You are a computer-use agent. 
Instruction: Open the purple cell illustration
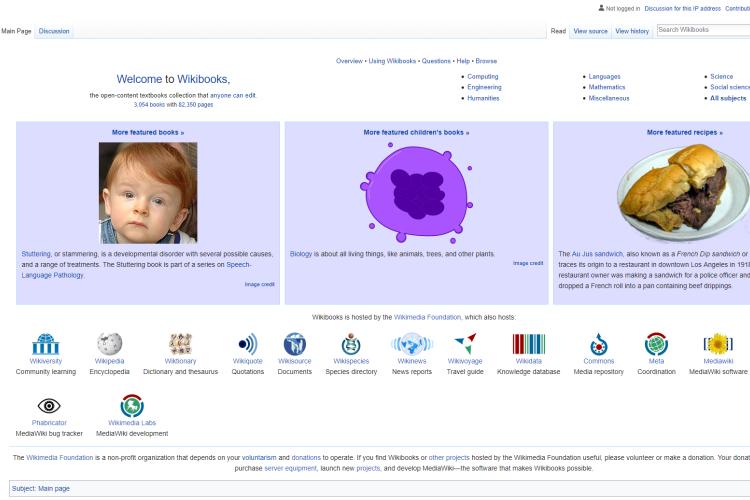tap(417, 193)
